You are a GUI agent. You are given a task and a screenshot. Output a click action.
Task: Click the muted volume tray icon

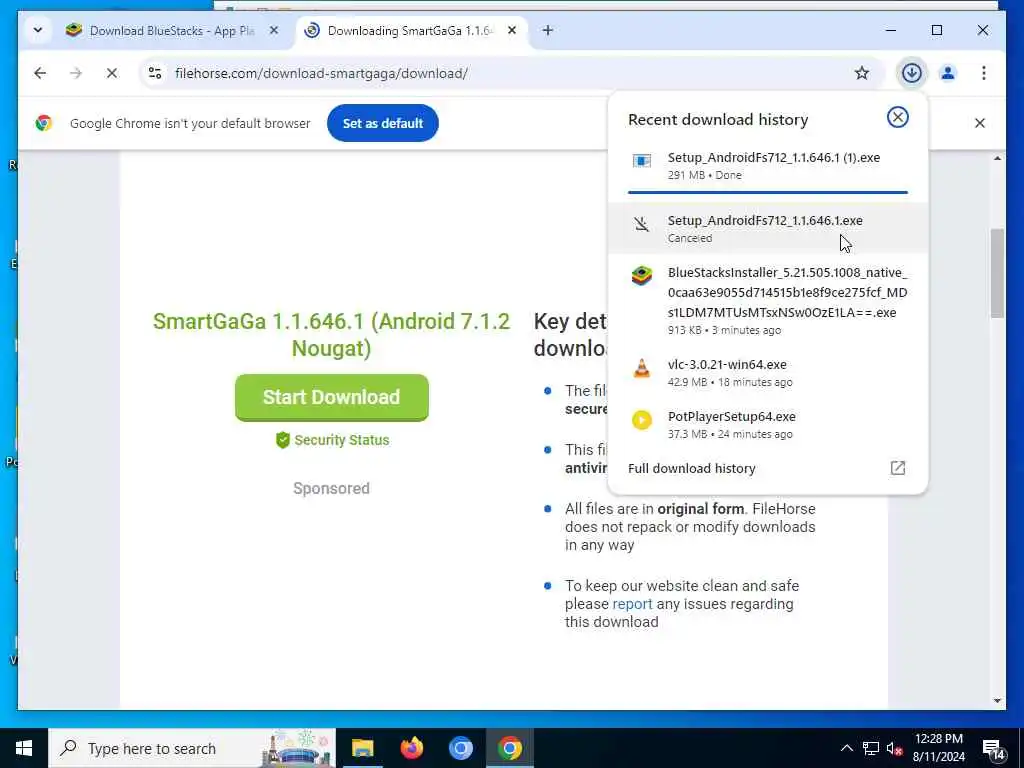(x=894, y=748)
